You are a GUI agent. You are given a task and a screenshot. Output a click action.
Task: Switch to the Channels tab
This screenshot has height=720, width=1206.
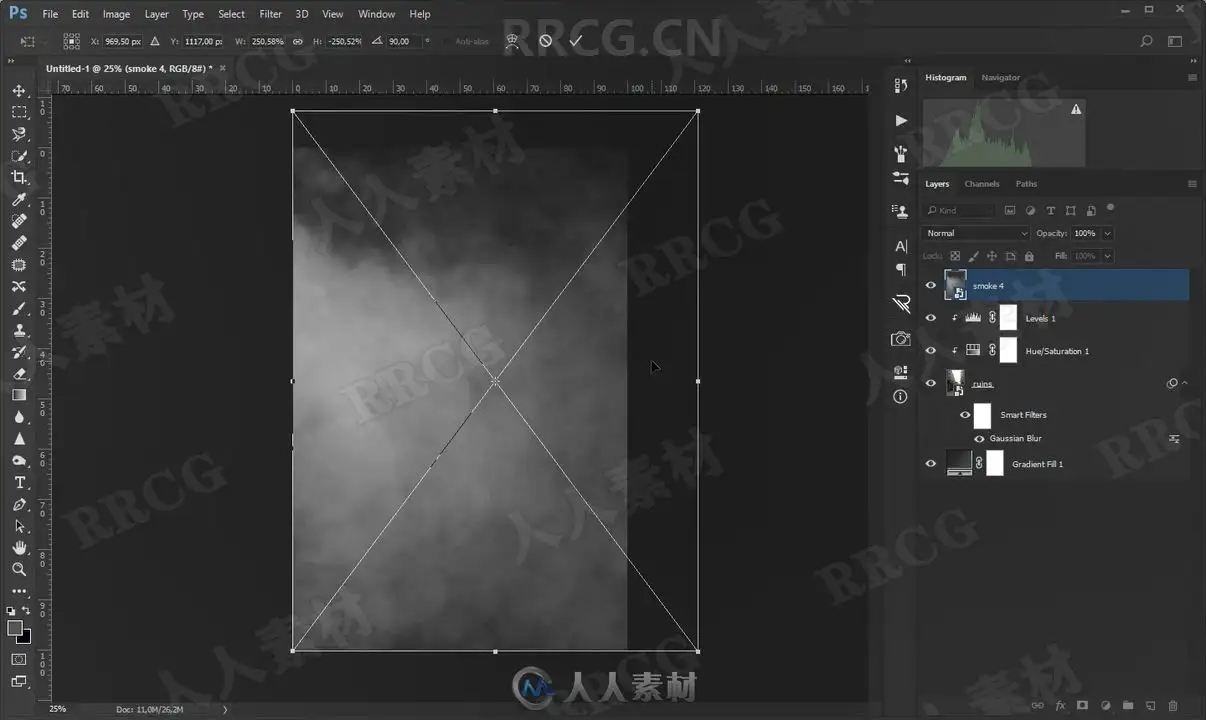[982, 184]
